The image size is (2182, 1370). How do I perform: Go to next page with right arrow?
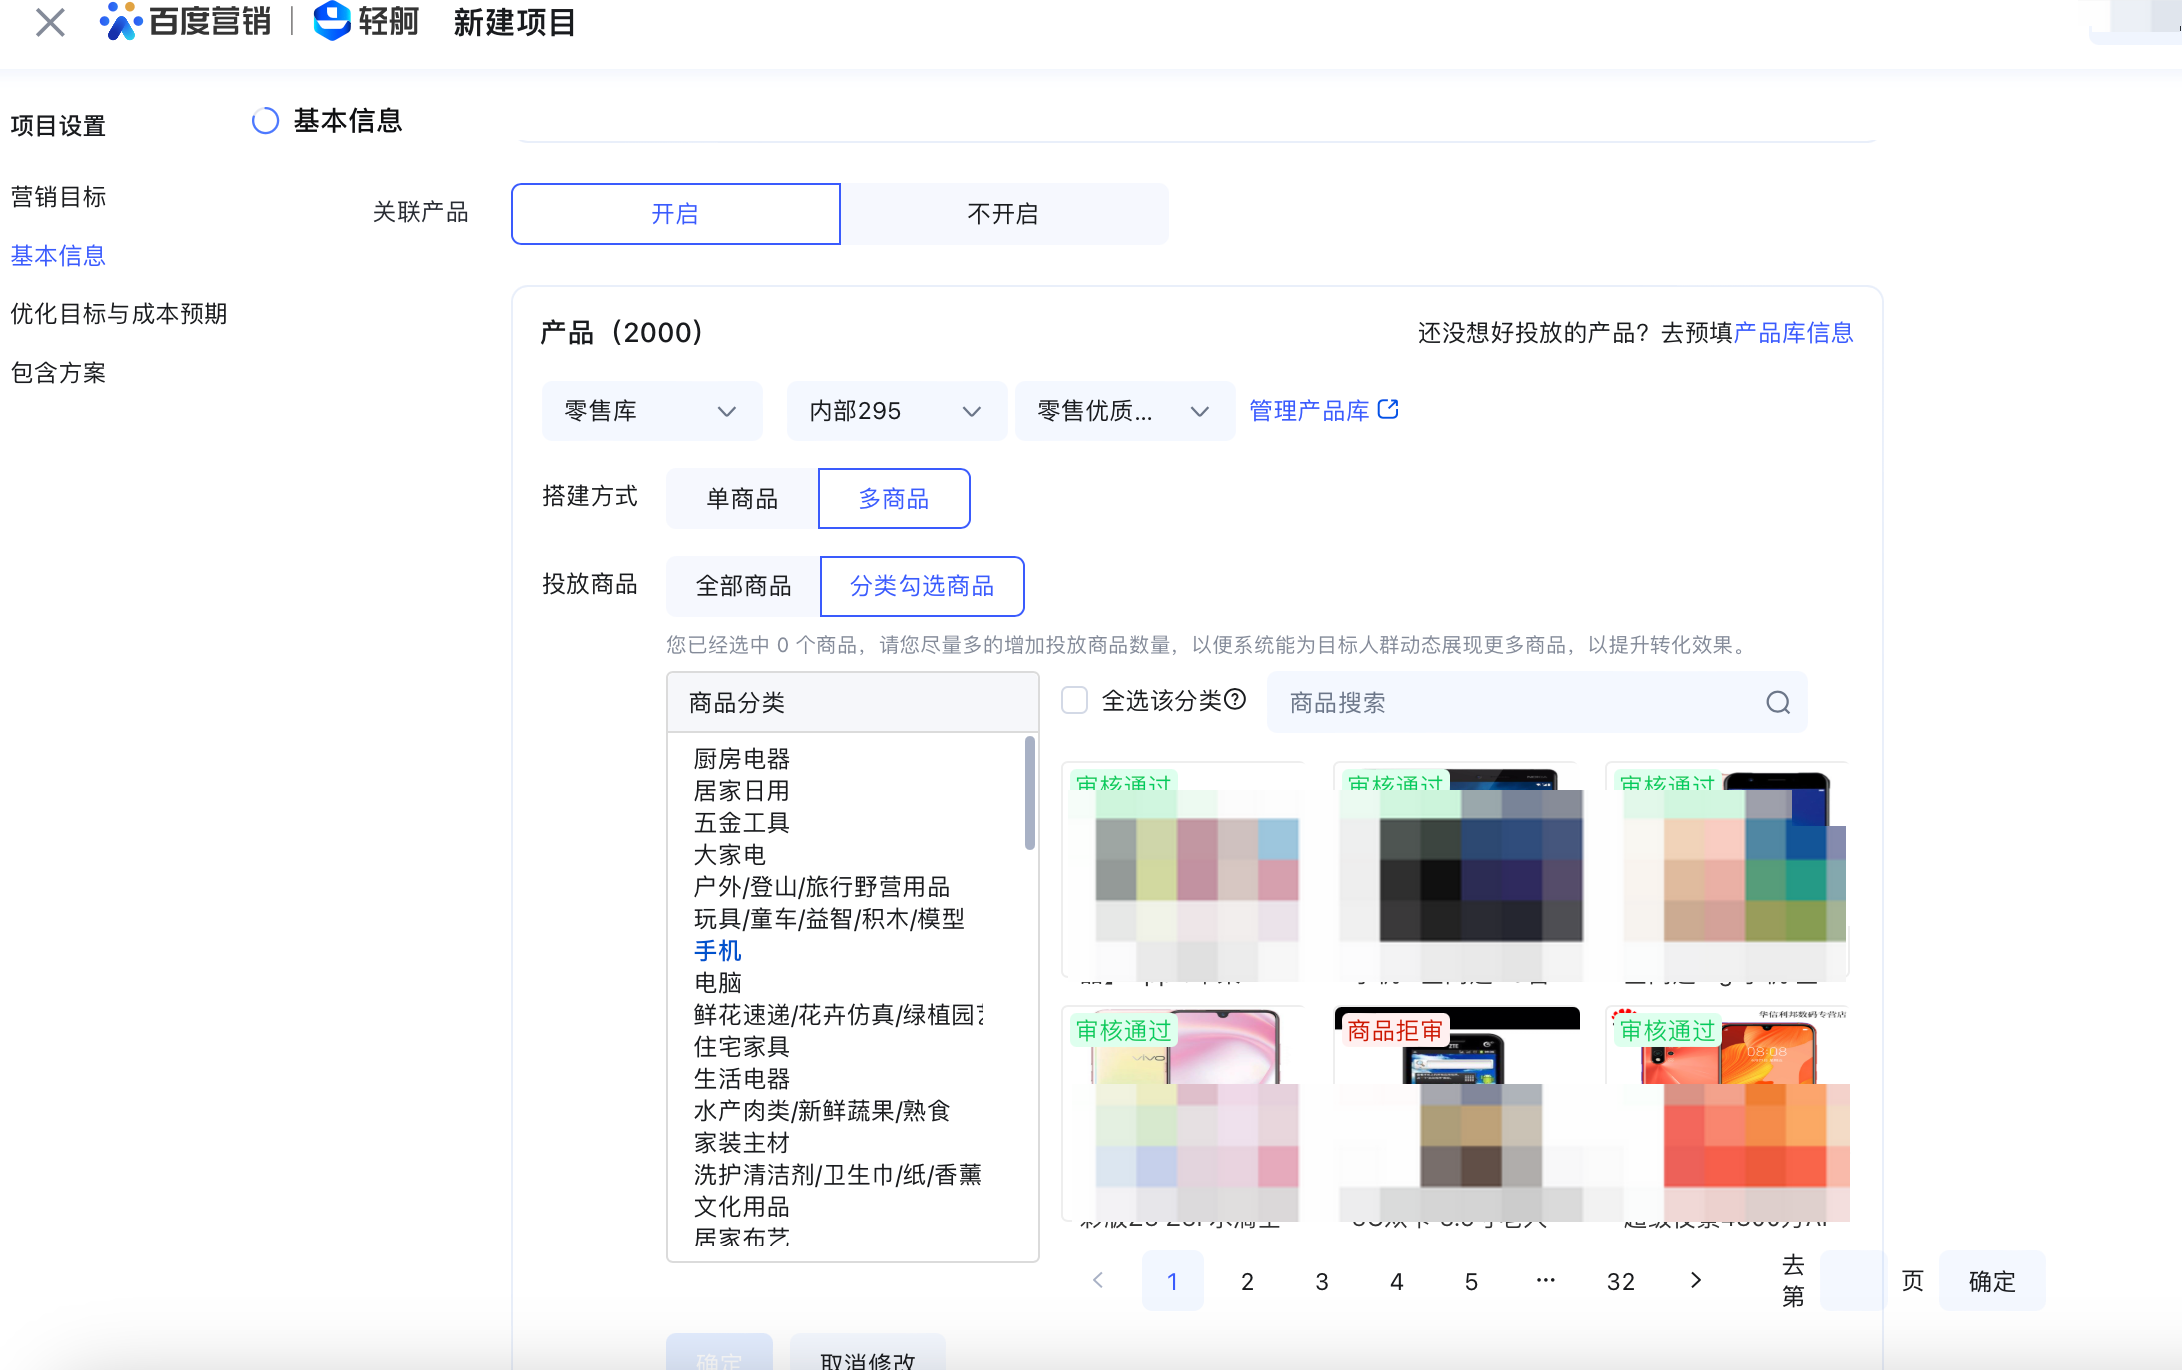pos(1695,1281)
